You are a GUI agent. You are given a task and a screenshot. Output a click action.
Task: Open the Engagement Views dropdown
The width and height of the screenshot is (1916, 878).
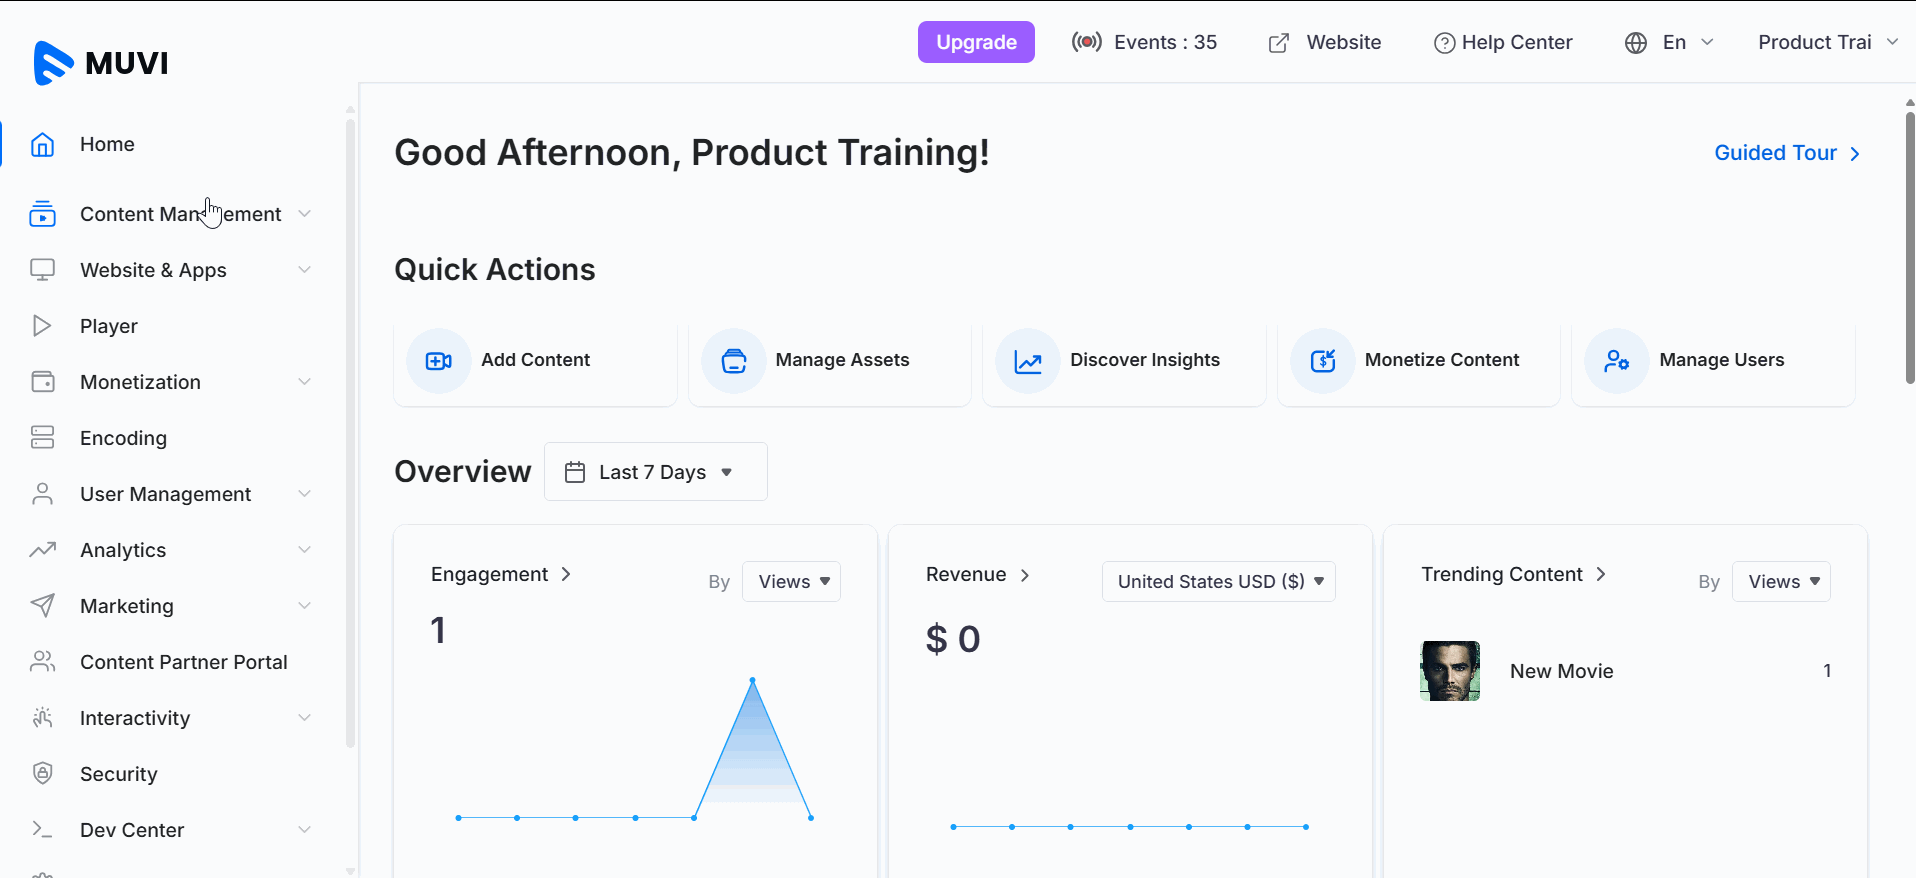(792, 582)
